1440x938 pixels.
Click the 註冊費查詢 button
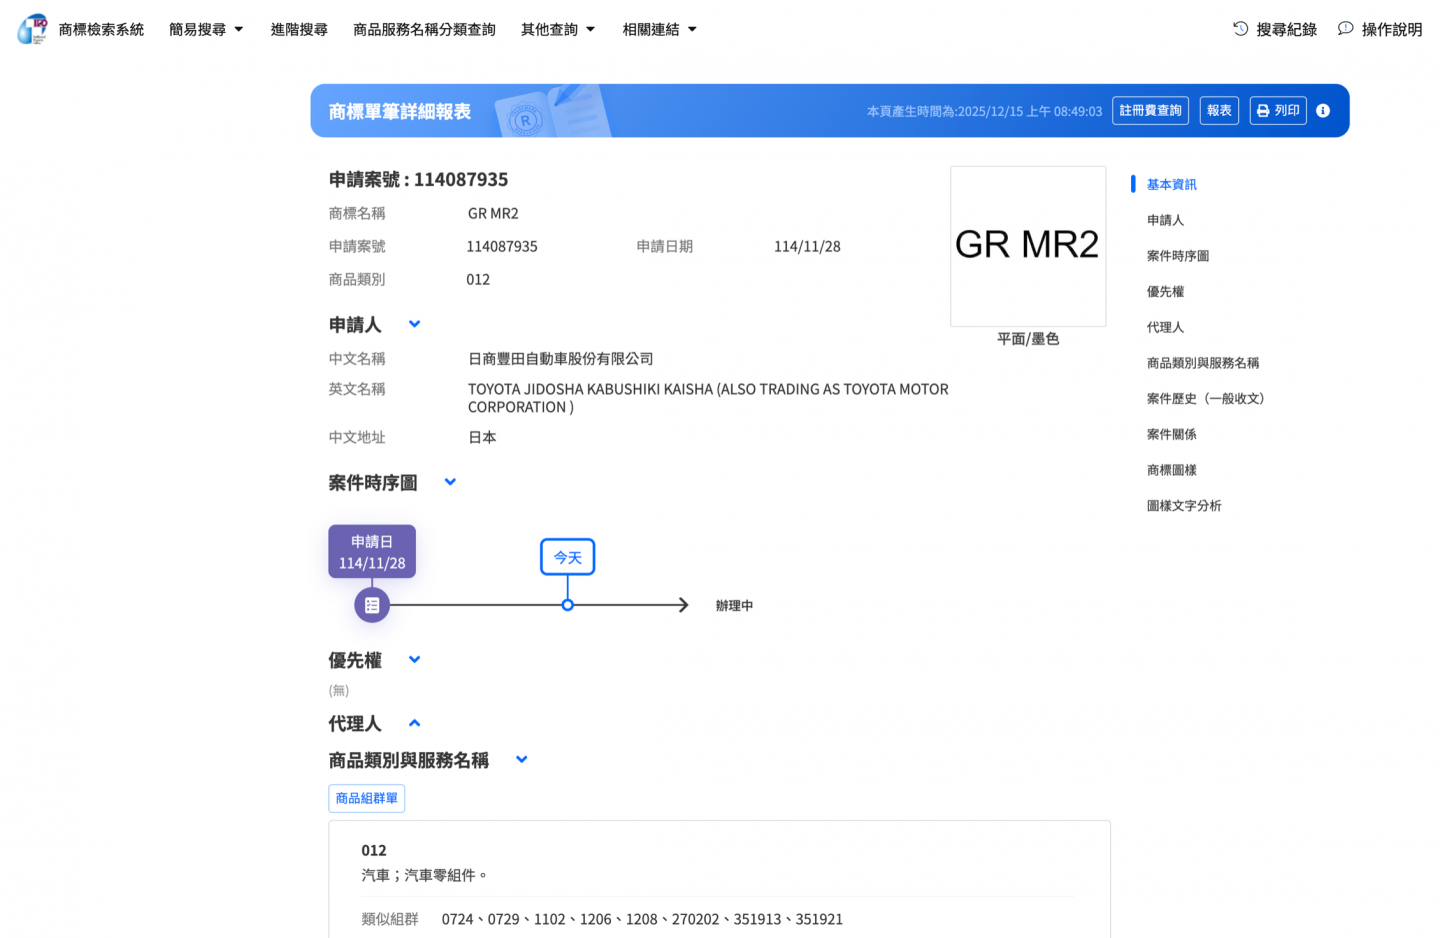(1150, 111)
